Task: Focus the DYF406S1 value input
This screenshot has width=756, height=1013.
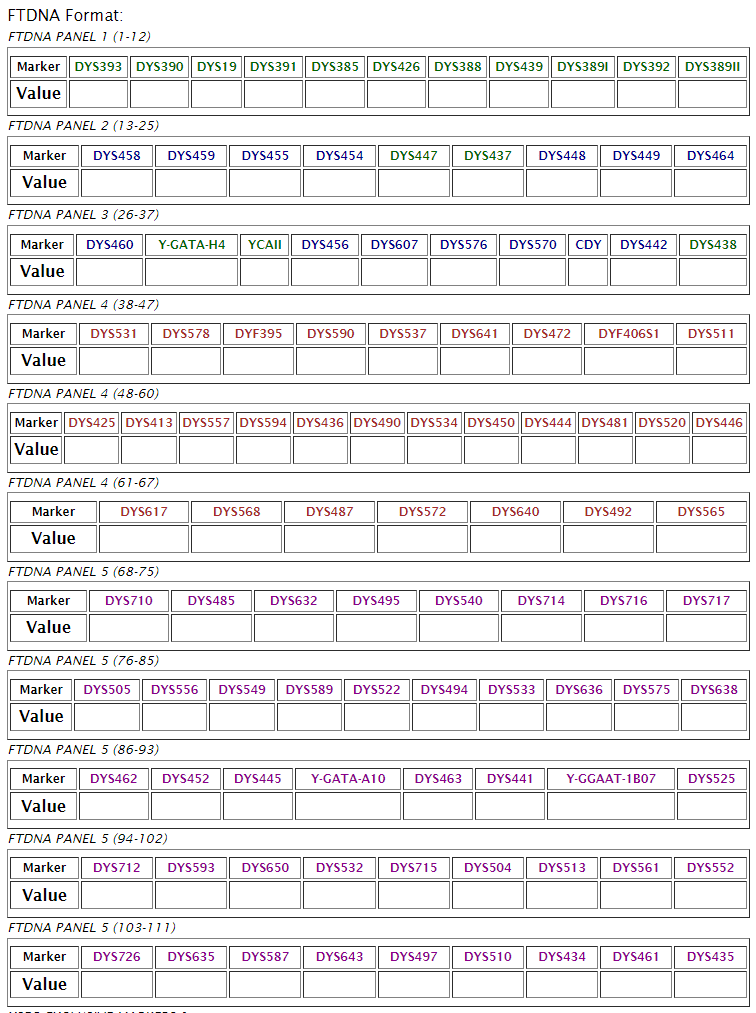Action: (628, 361)
